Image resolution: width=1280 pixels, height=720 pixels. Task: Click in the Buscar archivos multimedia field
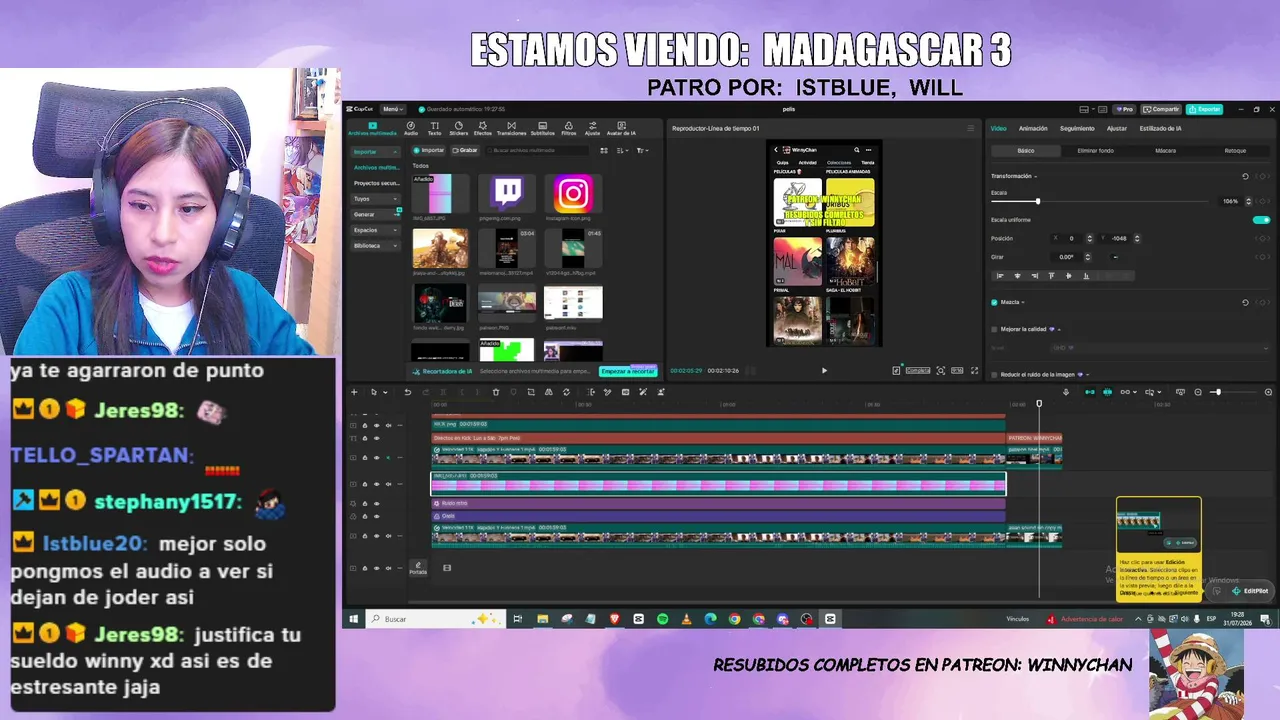(x=539, y=150)
